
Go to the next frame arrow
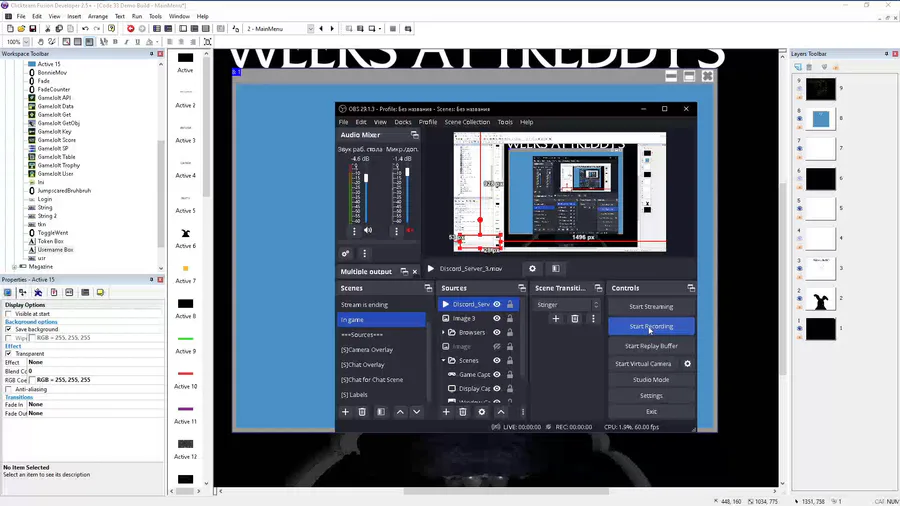pyautogui.click(x=332, y=29)
